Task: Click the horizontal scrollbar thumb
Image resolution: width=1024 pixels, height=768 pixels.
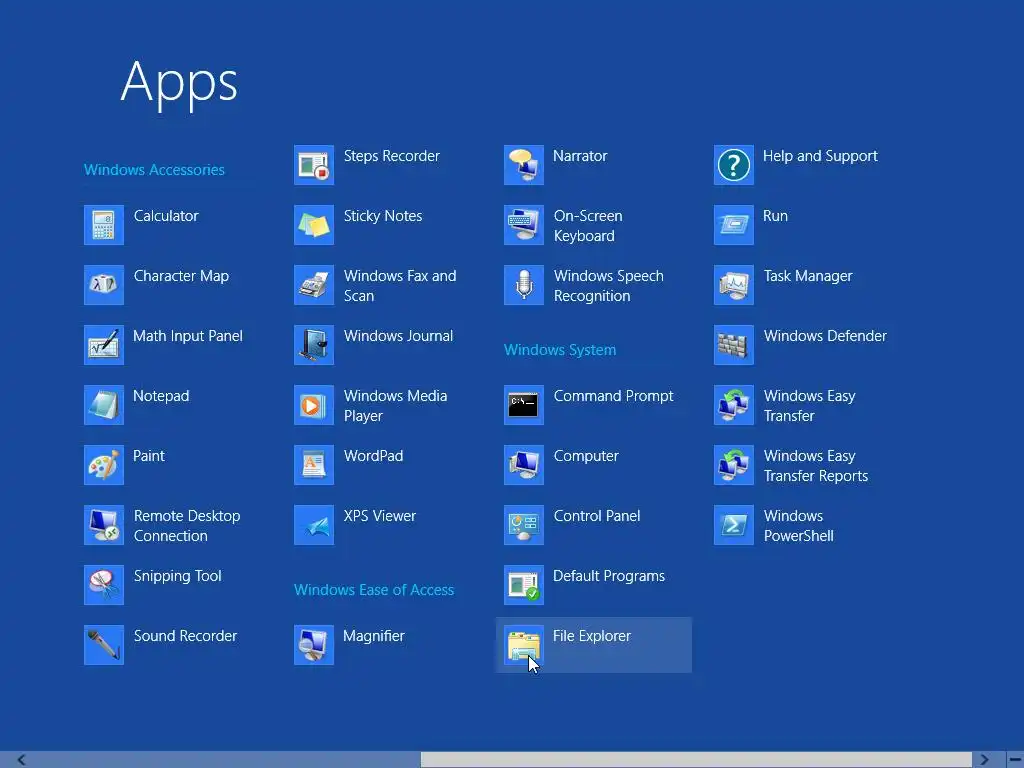Action: coord(697,760)
